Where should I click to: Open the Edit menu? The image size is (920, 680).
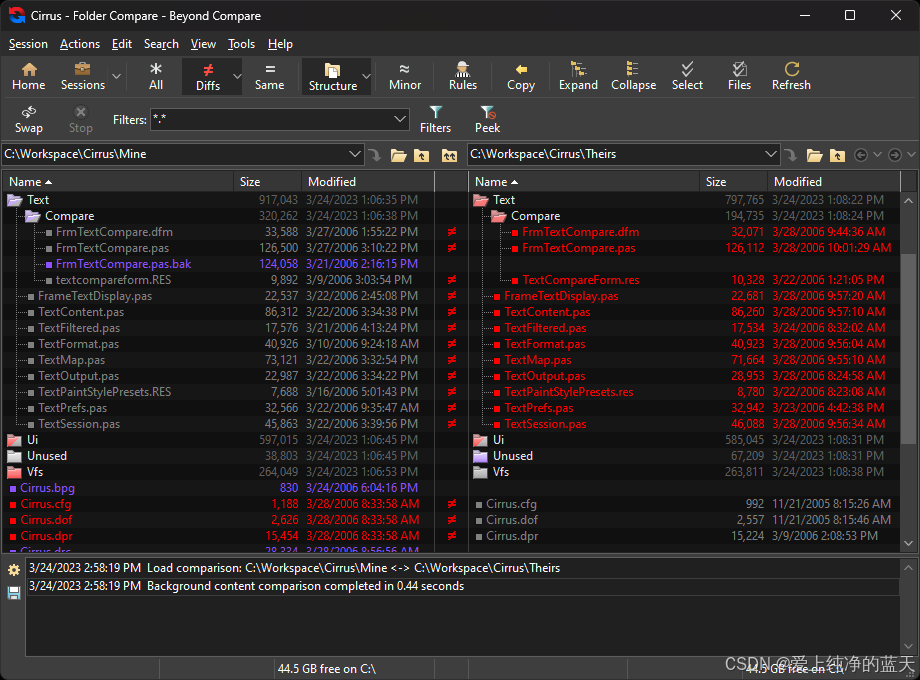pyautogui.click(x=122, y=44)
